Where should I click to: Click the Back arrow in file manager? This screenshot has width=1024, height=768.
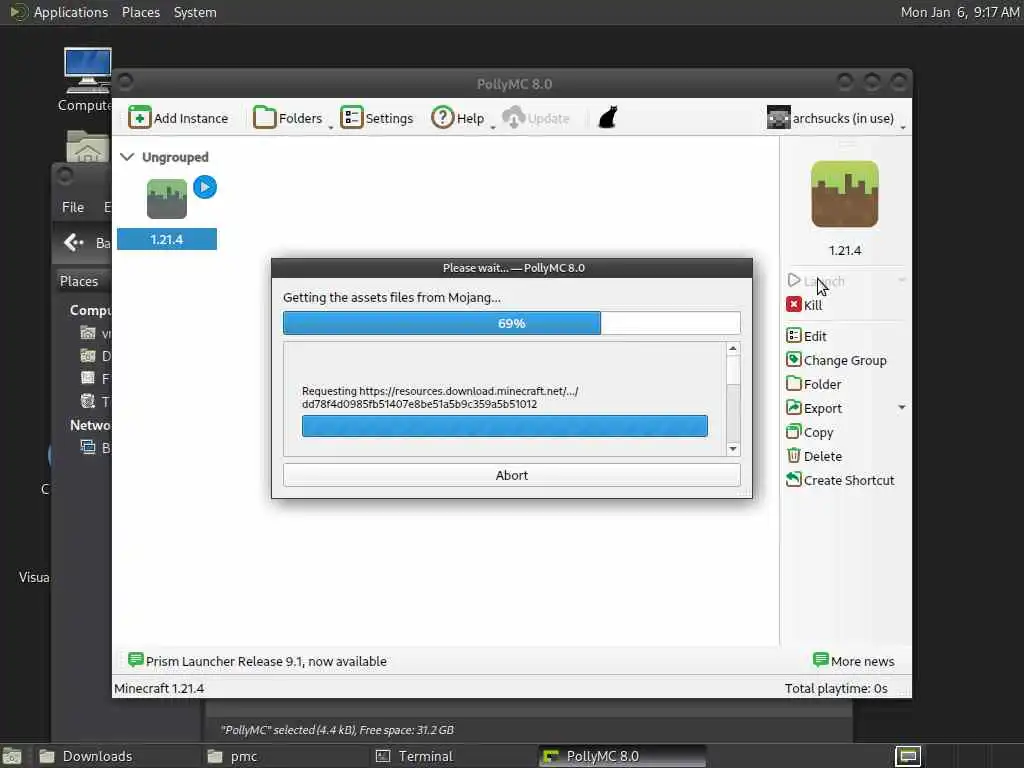tap(74, 243)
